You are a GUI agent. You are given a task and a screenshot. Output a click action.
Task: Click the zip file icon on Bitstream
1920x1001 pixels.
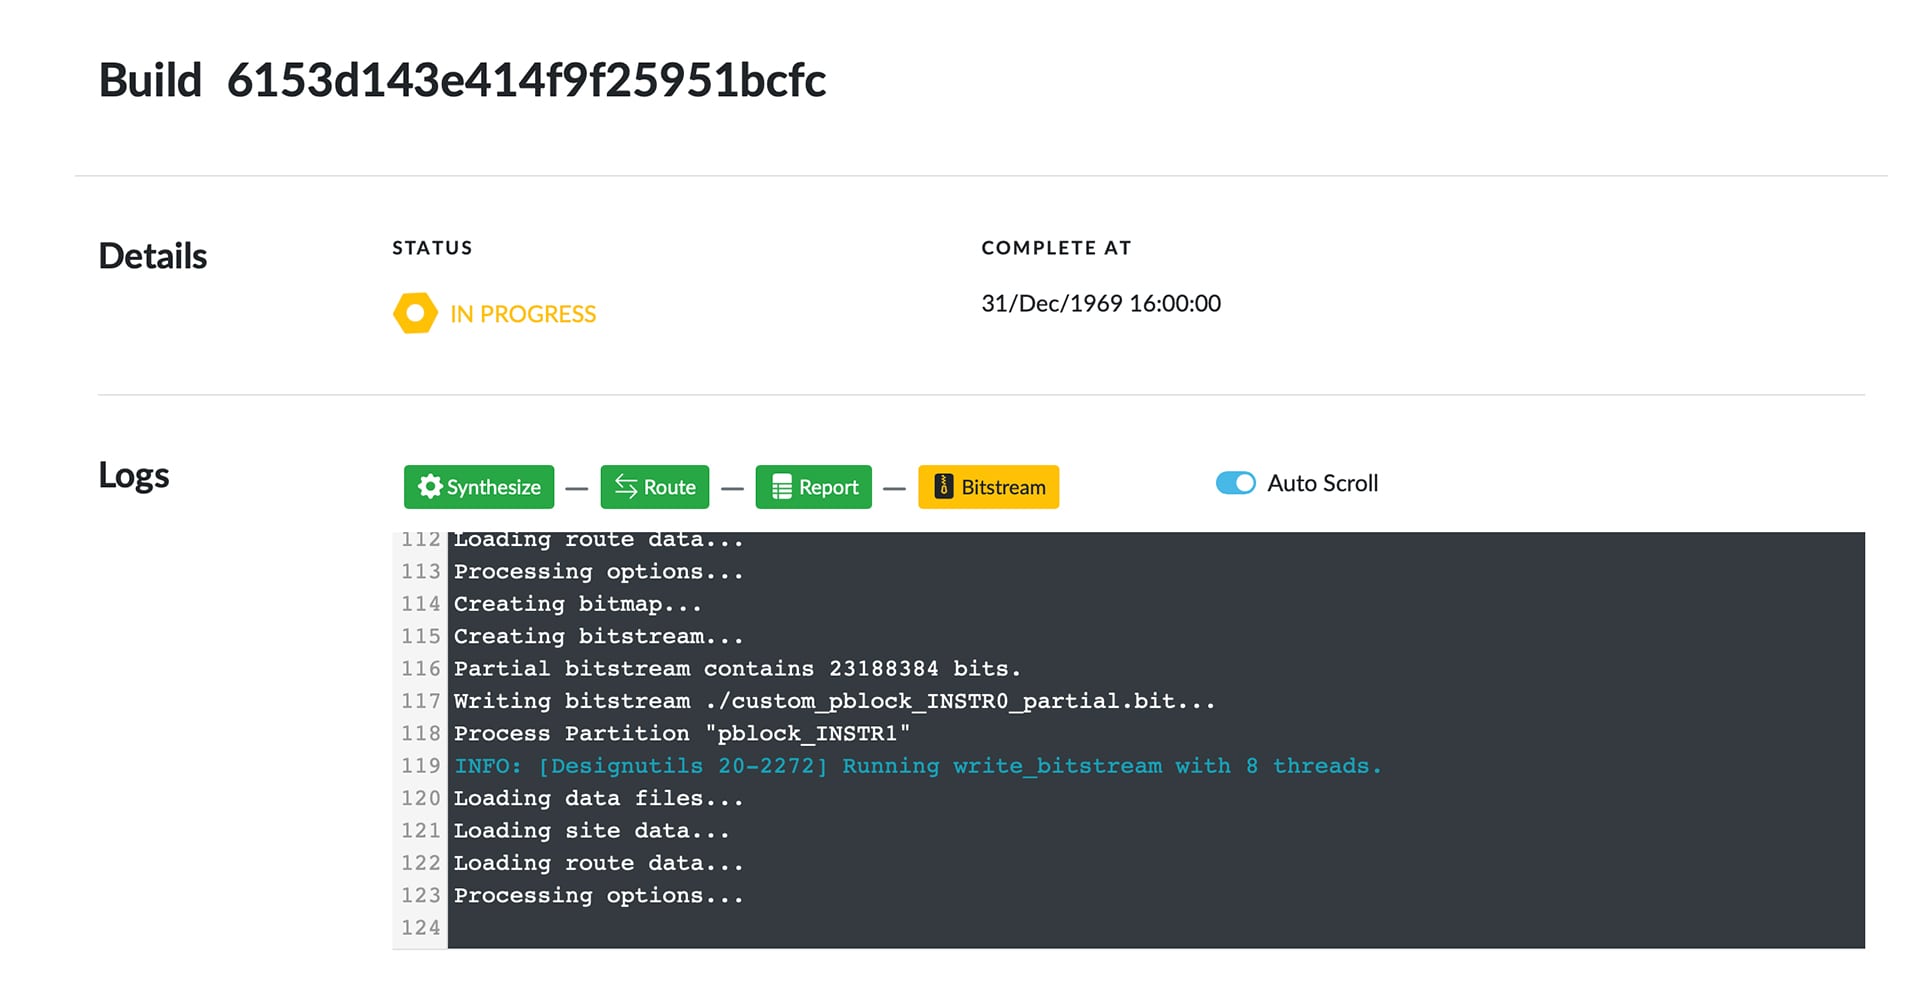[x=943, y=487]
